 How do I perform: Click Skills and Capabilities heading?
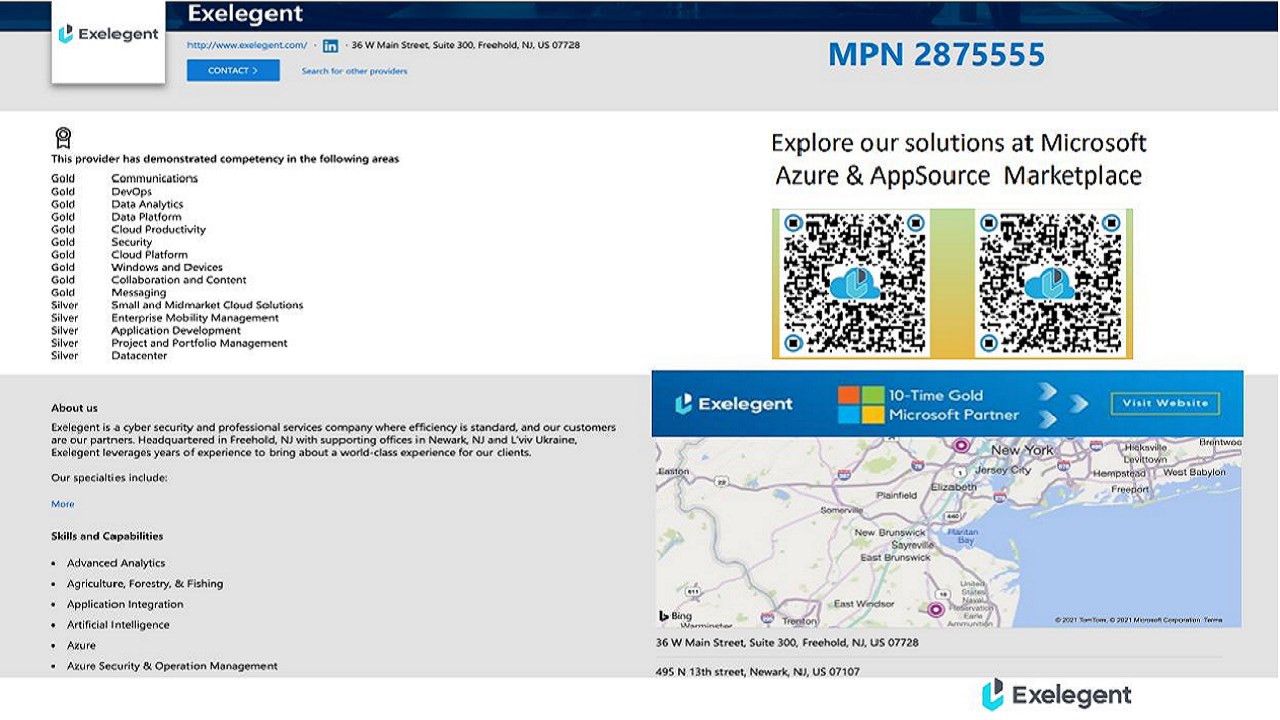click(x=107, y=536)
